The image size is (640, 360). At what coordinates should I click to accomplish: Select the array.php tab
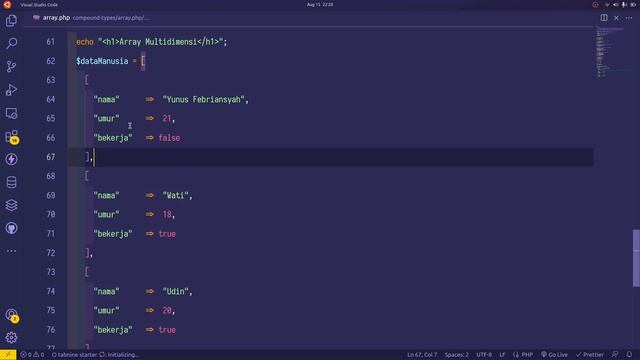tap(56, 18)
